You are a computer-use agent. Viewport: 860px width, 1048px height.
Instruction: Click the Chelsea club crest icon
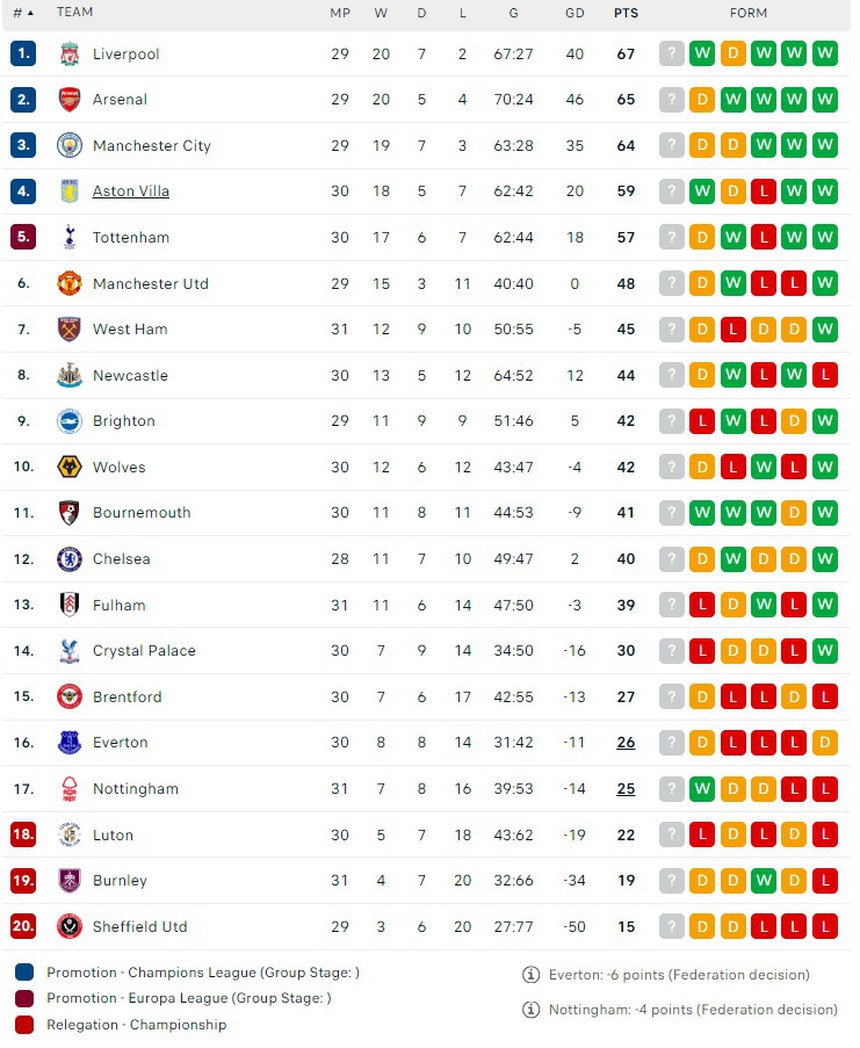pos(69,559)
